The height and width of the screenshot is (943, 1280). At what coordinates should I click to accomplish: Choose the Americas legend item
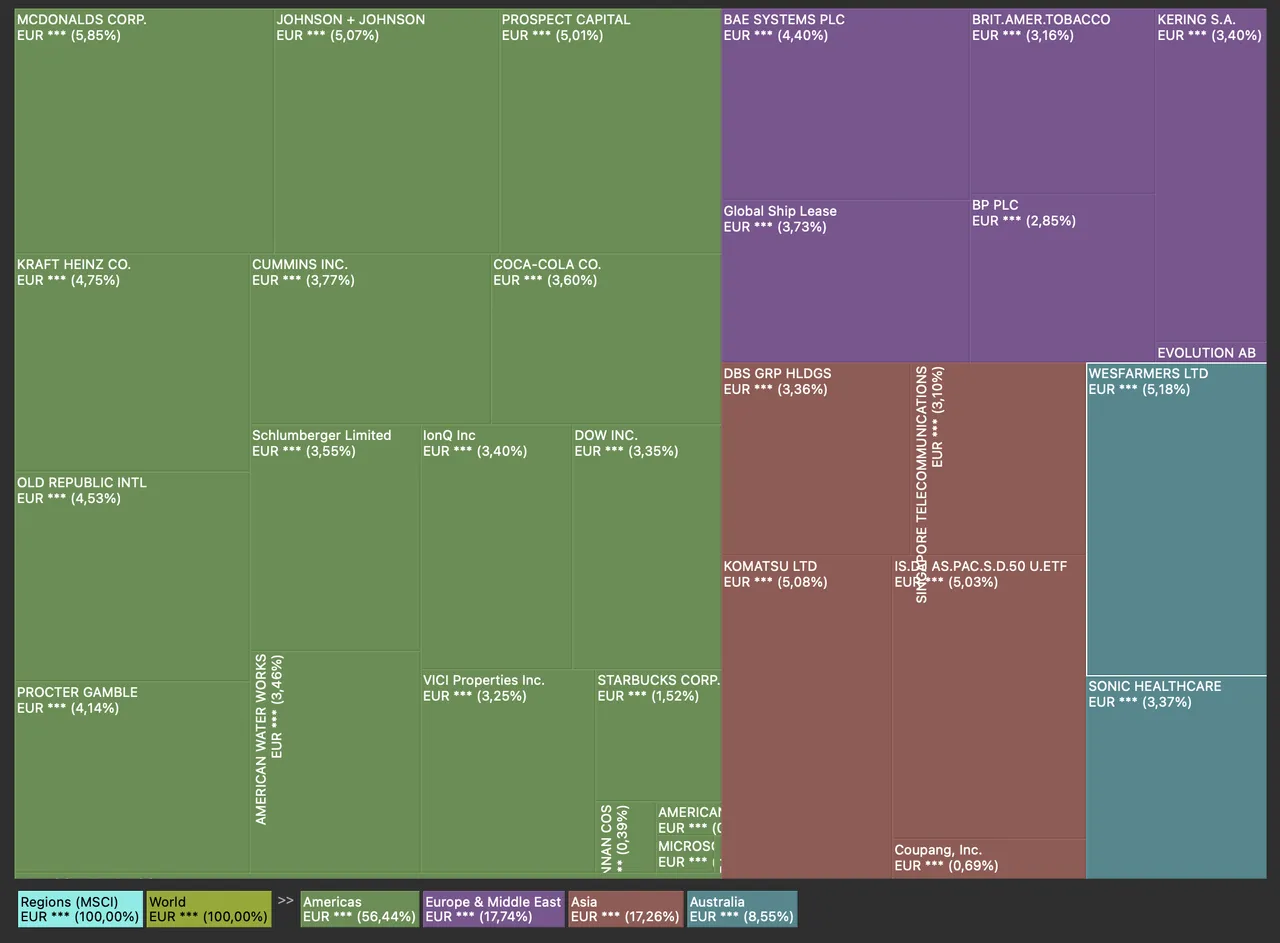360,909
